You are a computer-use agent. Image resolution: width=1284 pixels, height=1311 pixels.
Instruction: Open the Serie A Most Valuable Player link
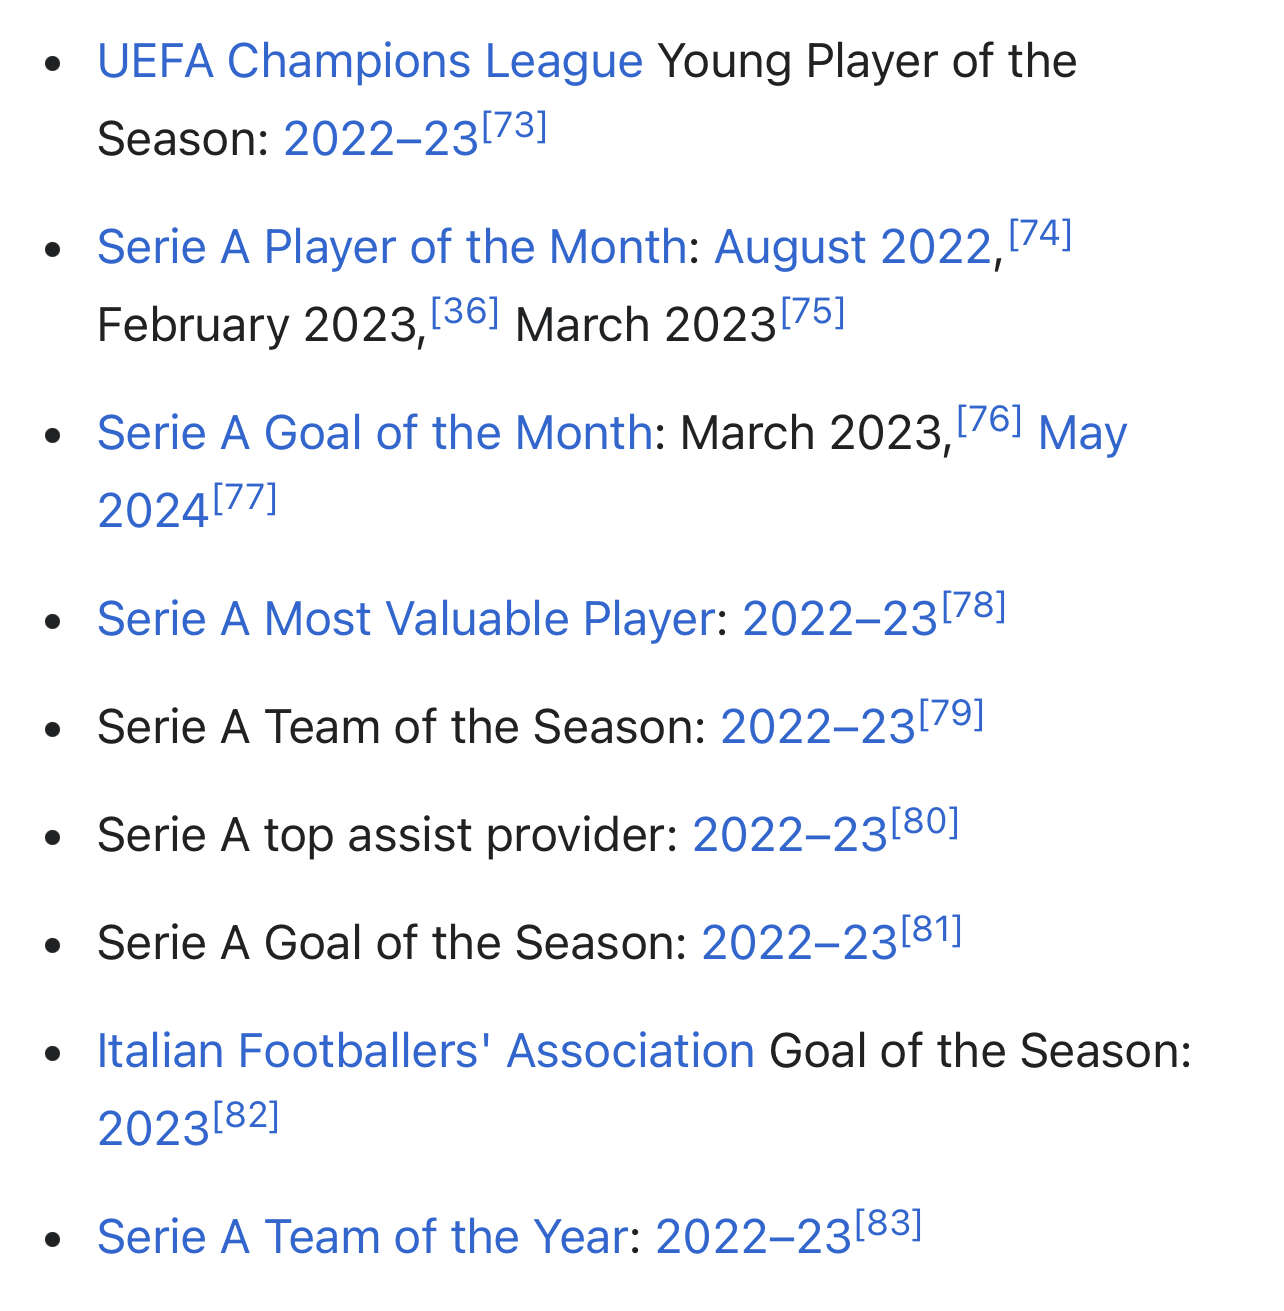(406, 619)
